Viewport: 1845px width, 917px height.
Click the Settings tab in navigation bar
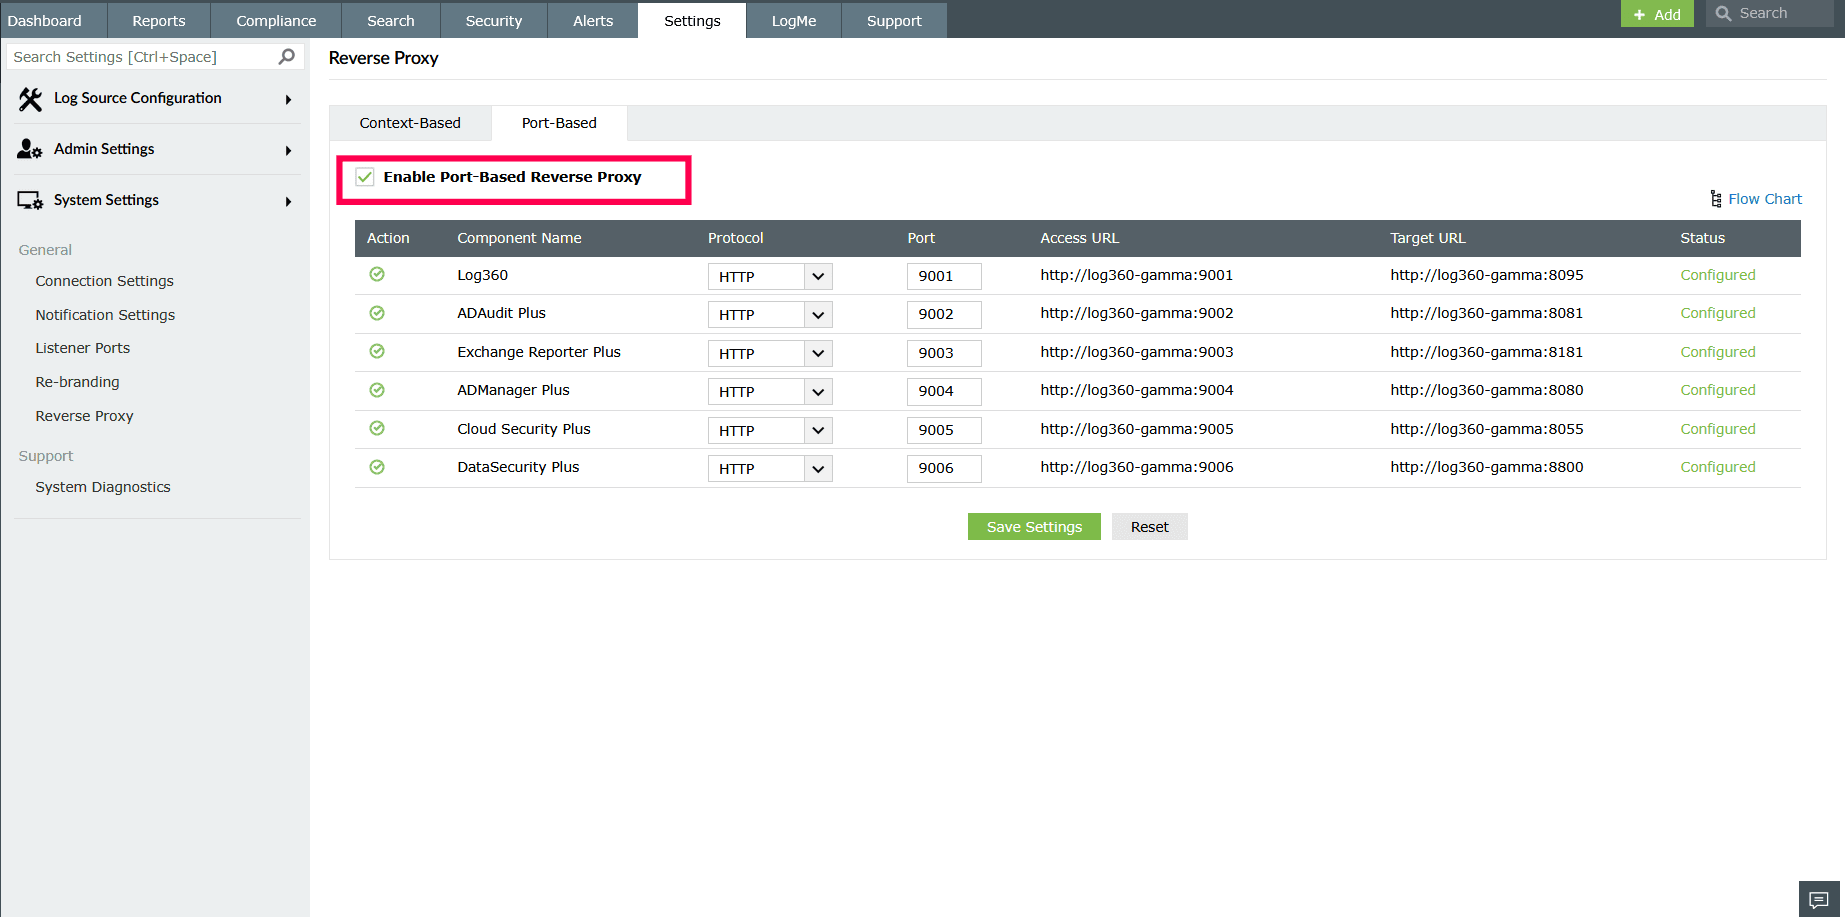pos(692,20)
